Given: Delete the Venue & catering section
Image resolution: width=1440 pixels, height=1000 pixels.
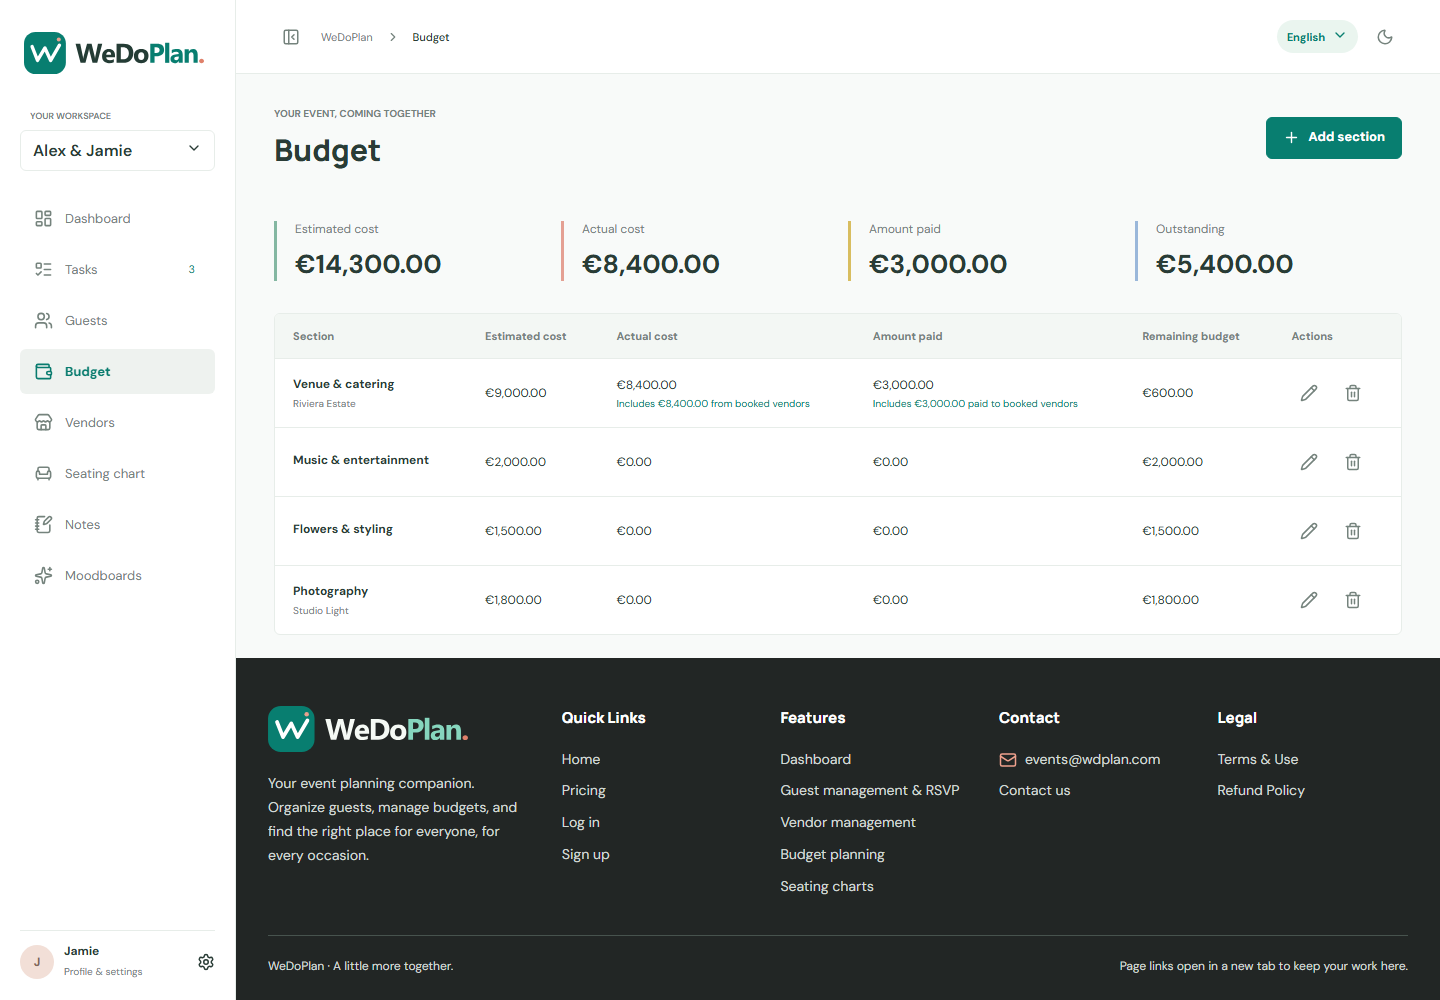Looking at the screenshot, I should point(1353,393).
